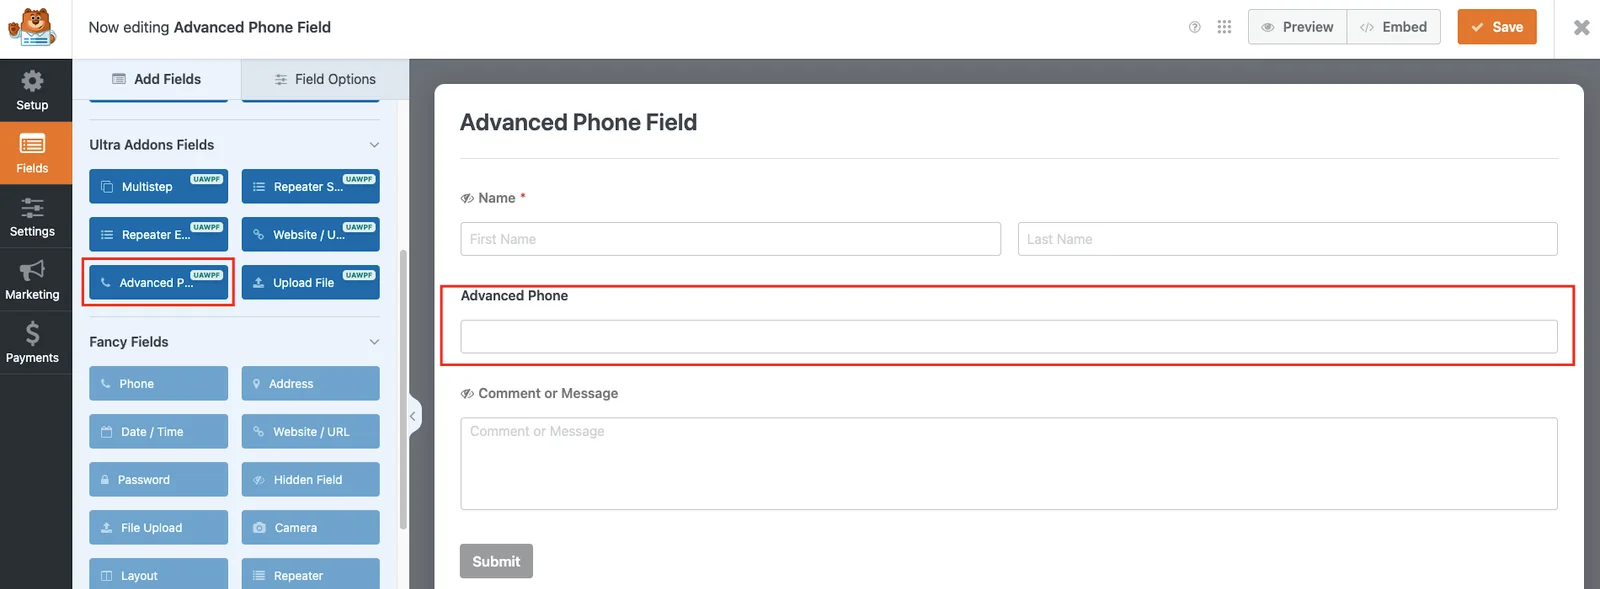Image resolution: width=1600 pixels, height=589 pixels.
Task: Open the Payments dollar panel
Action: coord(32,343)
